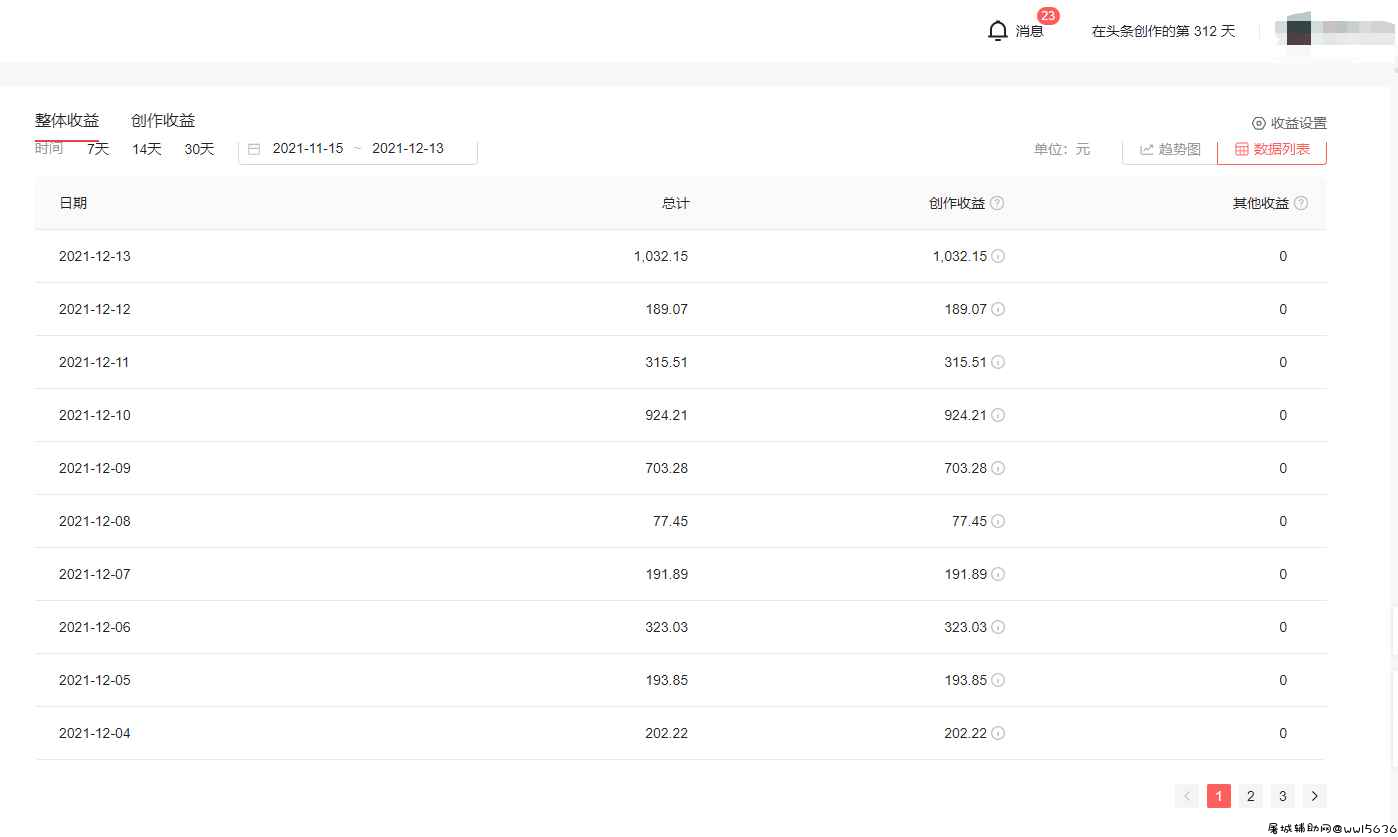
Task: Go to next page with right chevron
Action: pyautogui.click(x=1315, y=796)
